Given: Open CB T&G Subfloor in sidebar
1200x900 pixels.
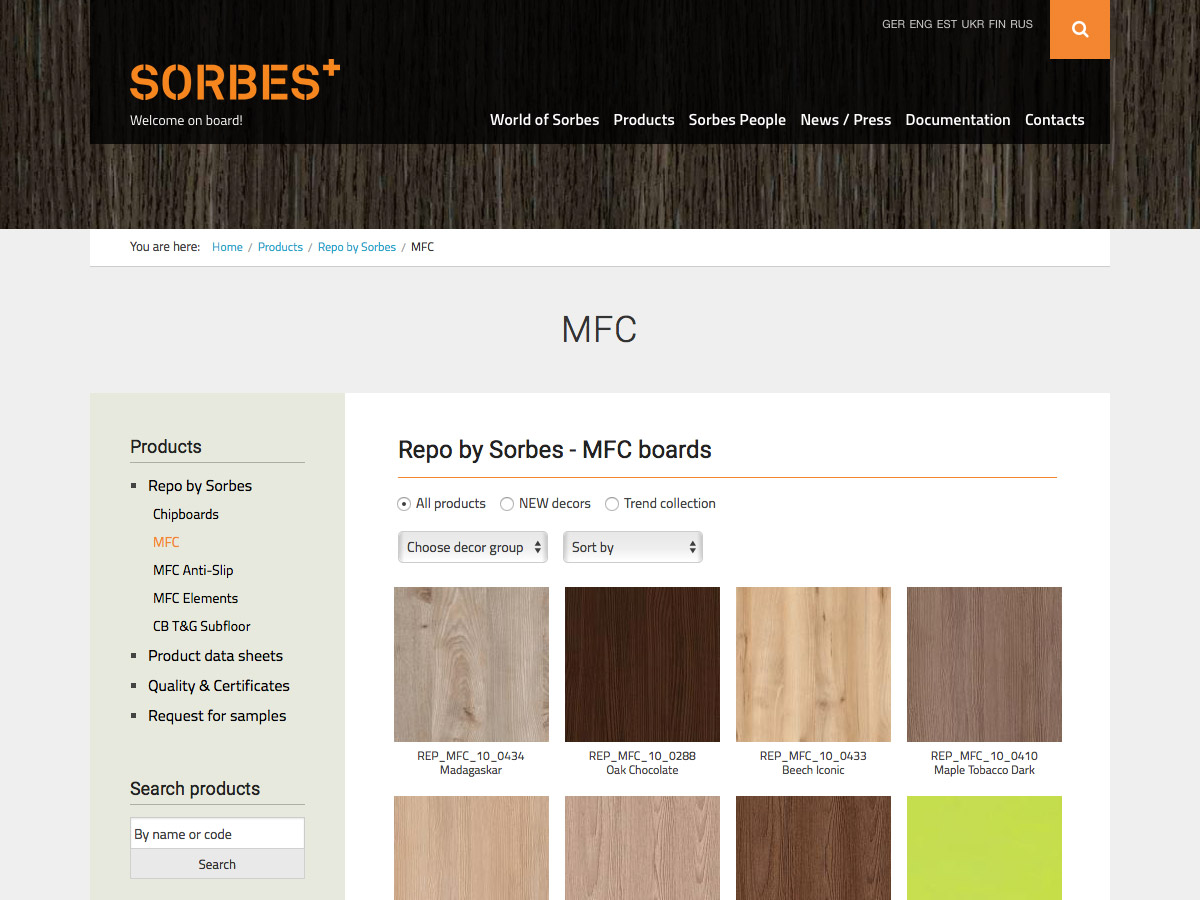Looking at the screenshot, I should [202, 626].
